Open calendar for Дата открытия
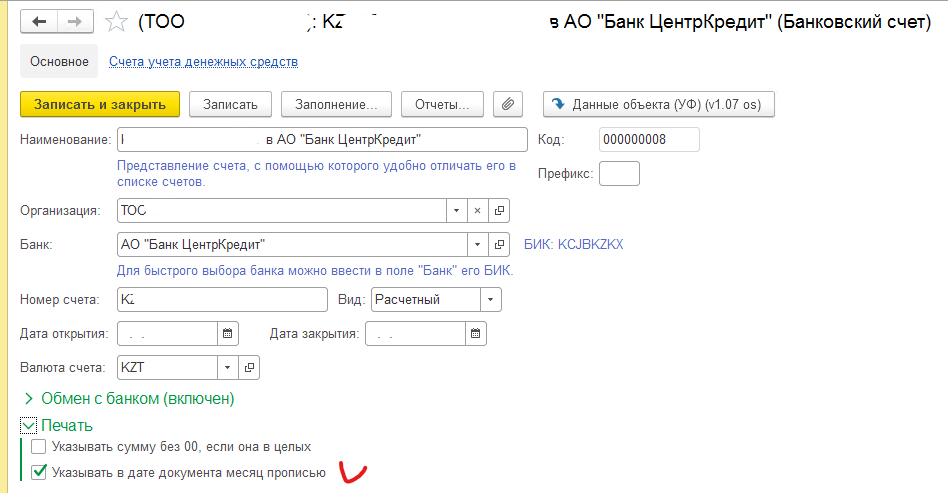This screenshot has height=493, width=948. click(x=228, y=333)
